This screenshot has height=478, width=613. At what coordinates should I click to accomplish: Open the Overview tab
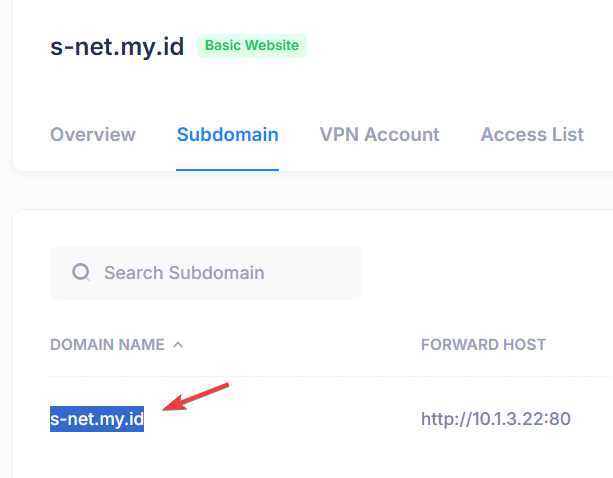[x=93, y=134]
